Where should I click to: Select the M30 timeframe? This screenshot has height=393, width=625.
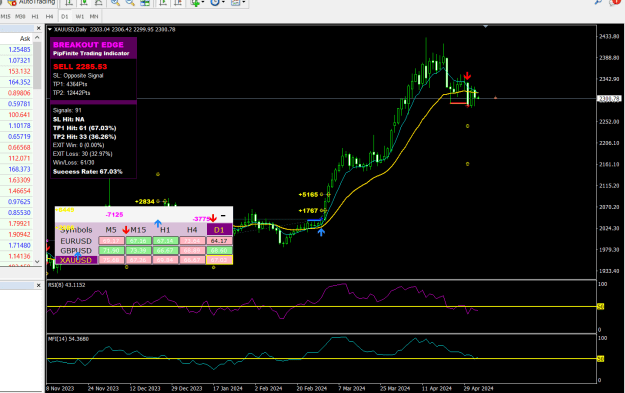point(20,16)
